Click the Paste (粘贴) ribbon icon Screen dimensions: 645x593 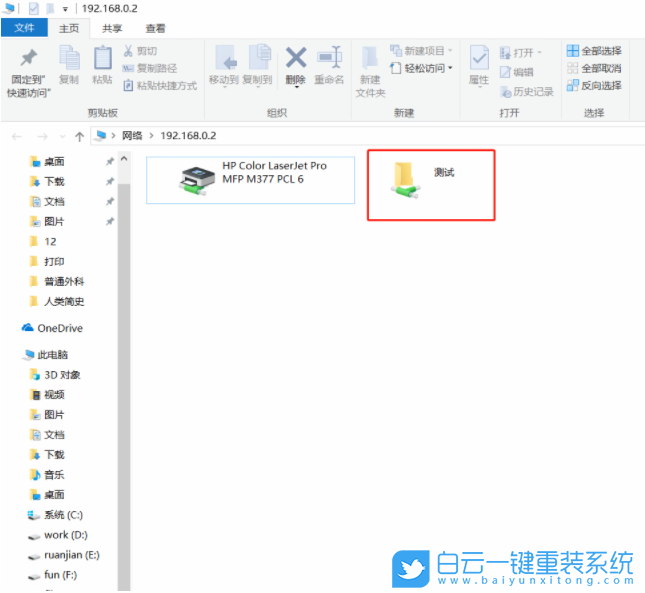click(x=102, y=58)
